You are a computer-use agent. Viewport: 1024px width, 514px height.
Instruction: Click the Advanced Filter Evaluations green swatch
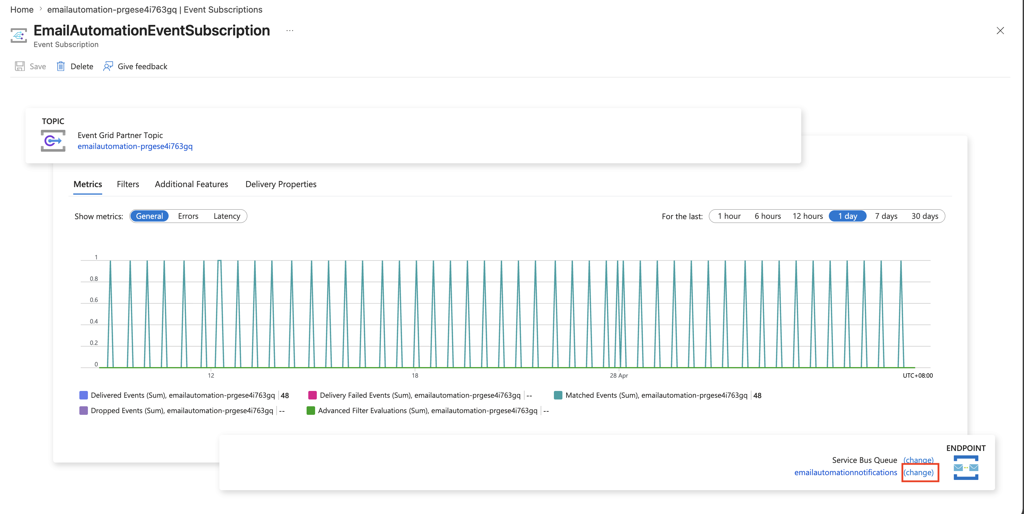point(310,411)
